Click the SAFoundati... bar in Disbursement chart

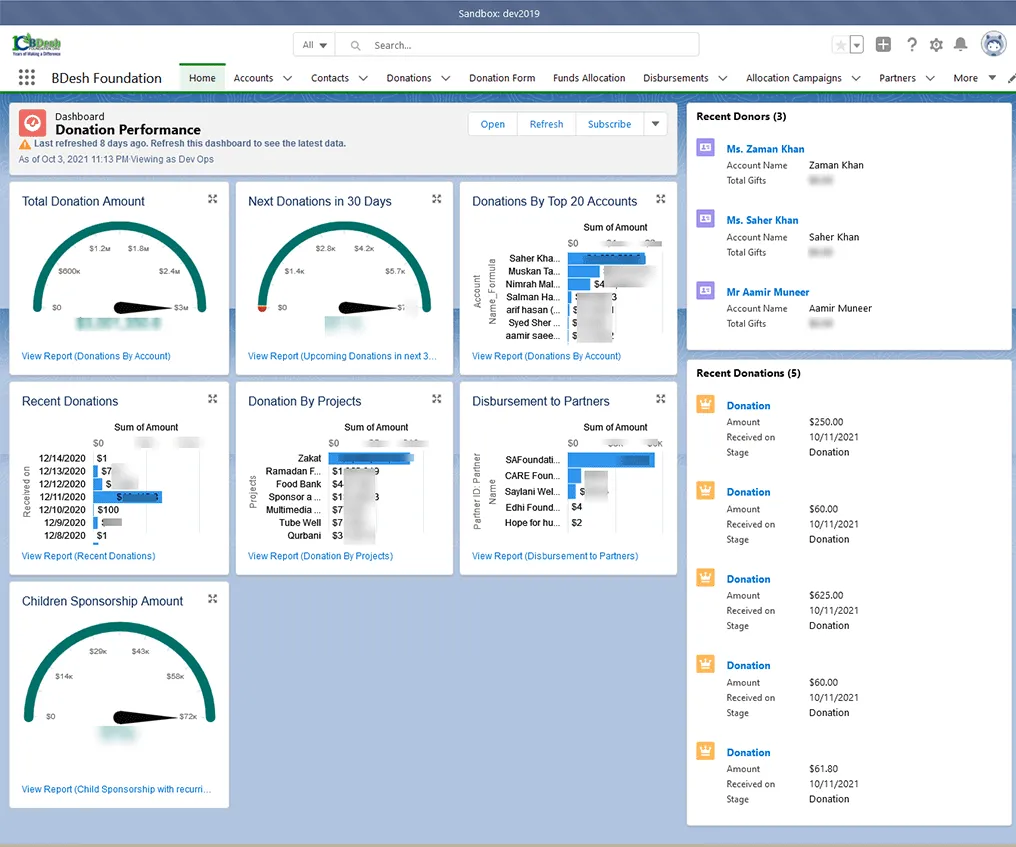[611, 459]
